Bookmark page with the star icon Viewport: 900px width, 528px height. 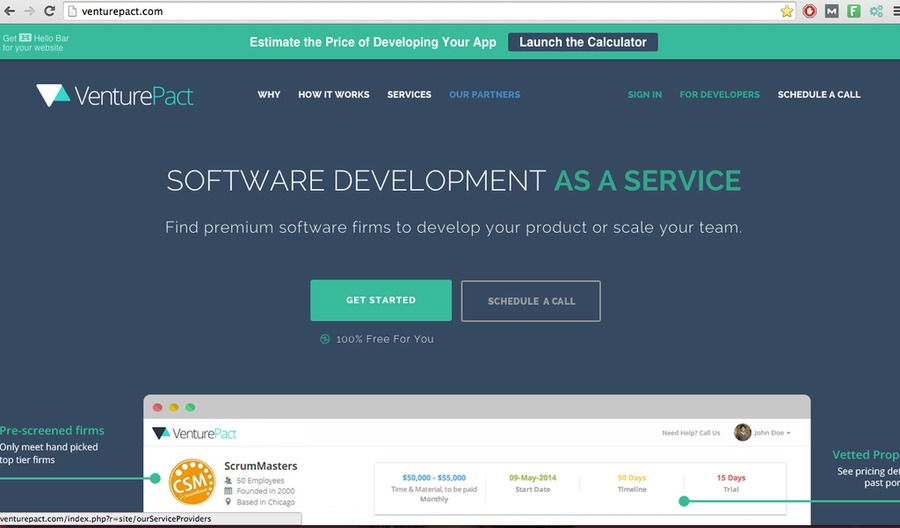[786, 11]
